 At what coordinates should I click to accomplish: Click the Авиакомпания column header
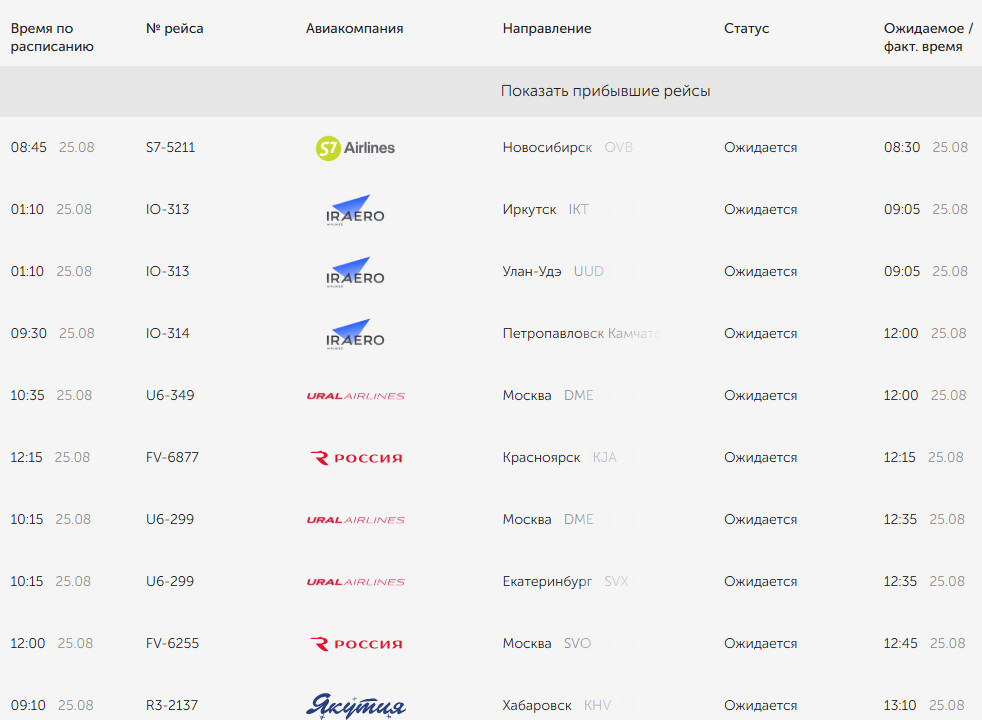coord(354,28)
